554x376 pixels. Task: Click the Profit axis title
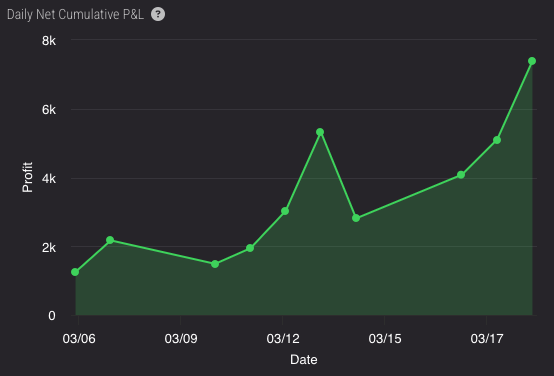[x=27, y=177]
